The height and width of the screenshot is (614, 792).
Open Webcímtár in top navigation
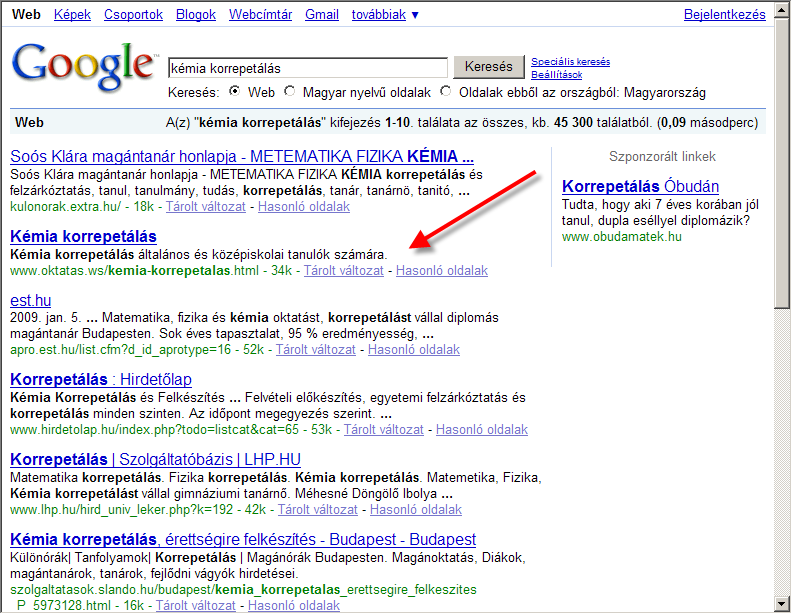coord(261,15)
